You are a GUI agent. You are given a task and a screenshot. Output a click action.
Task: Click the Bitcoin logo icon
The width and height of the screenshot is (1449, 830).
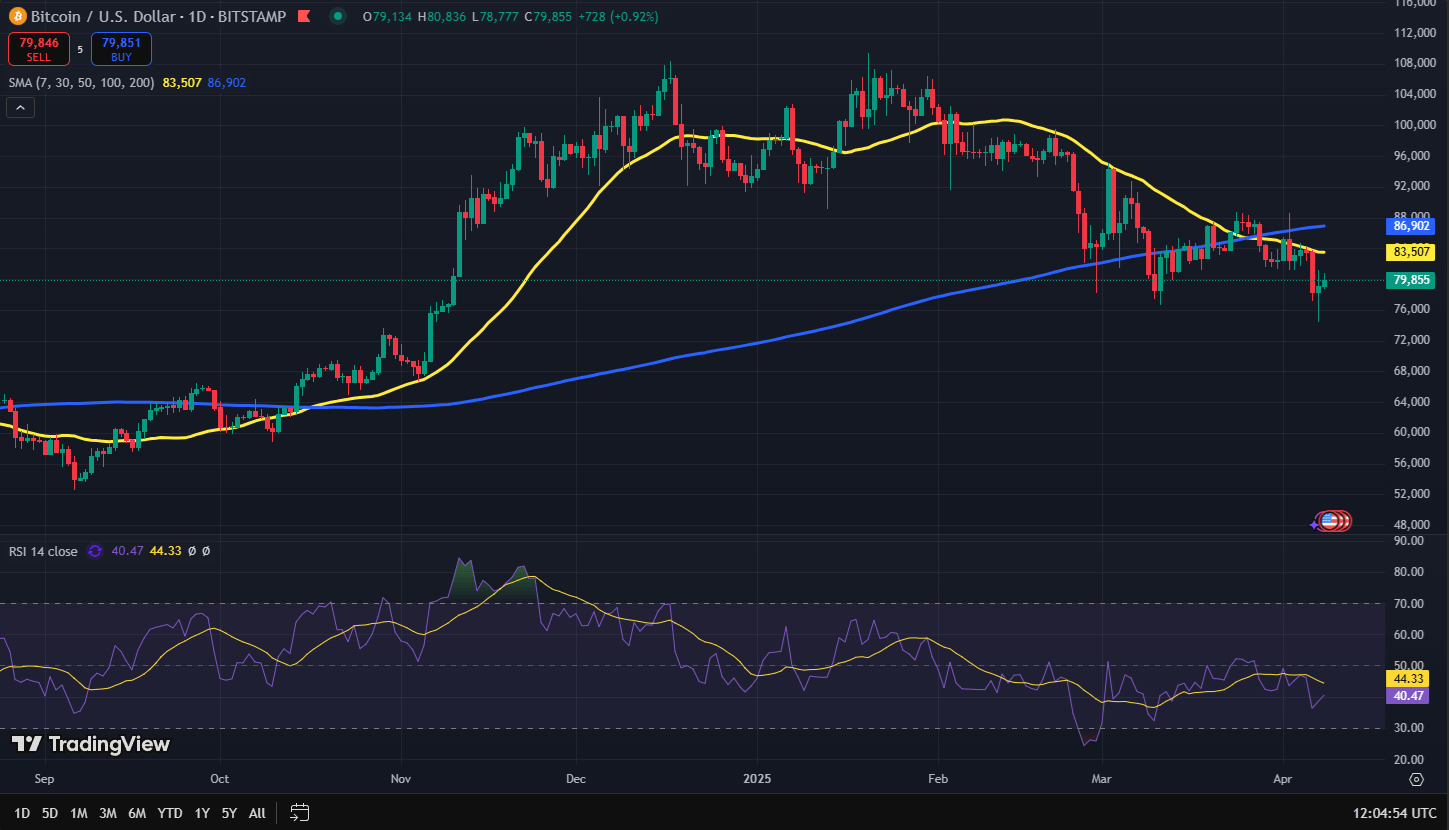click(17, 16)
